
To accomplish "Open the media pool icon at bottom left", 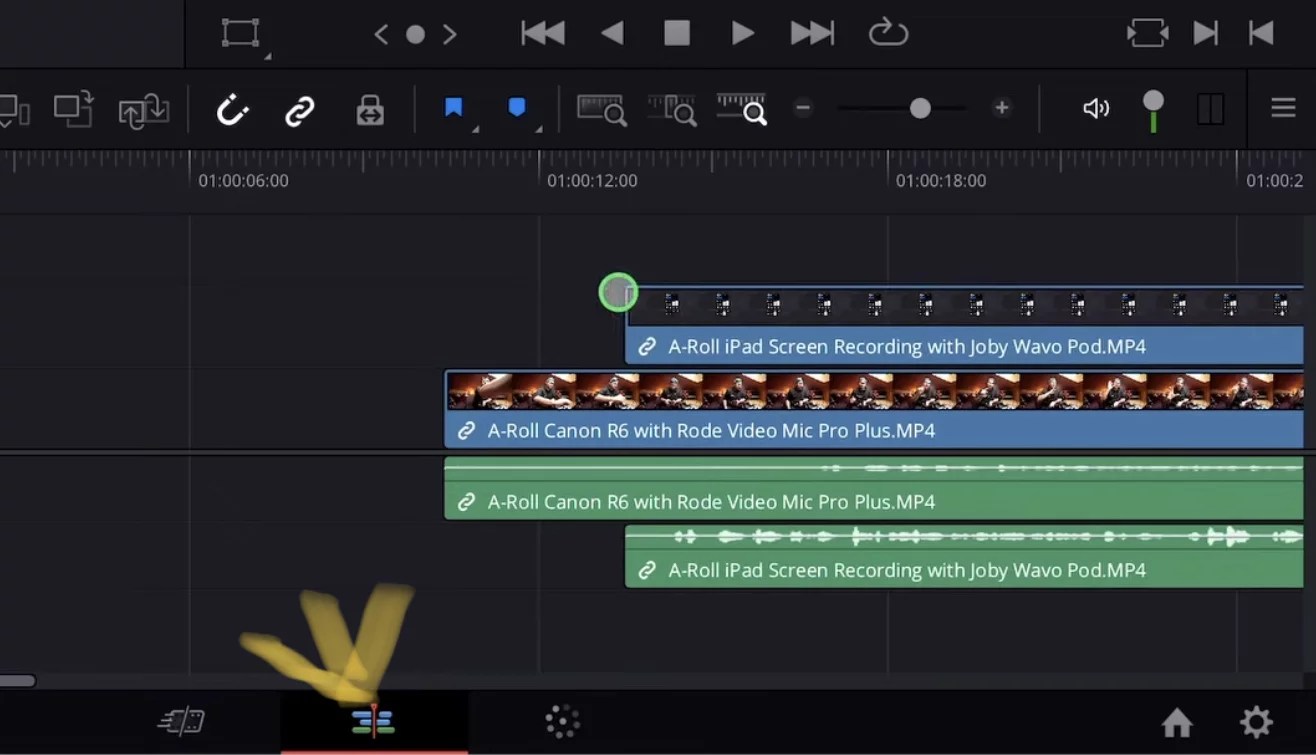I will [181, 722].
